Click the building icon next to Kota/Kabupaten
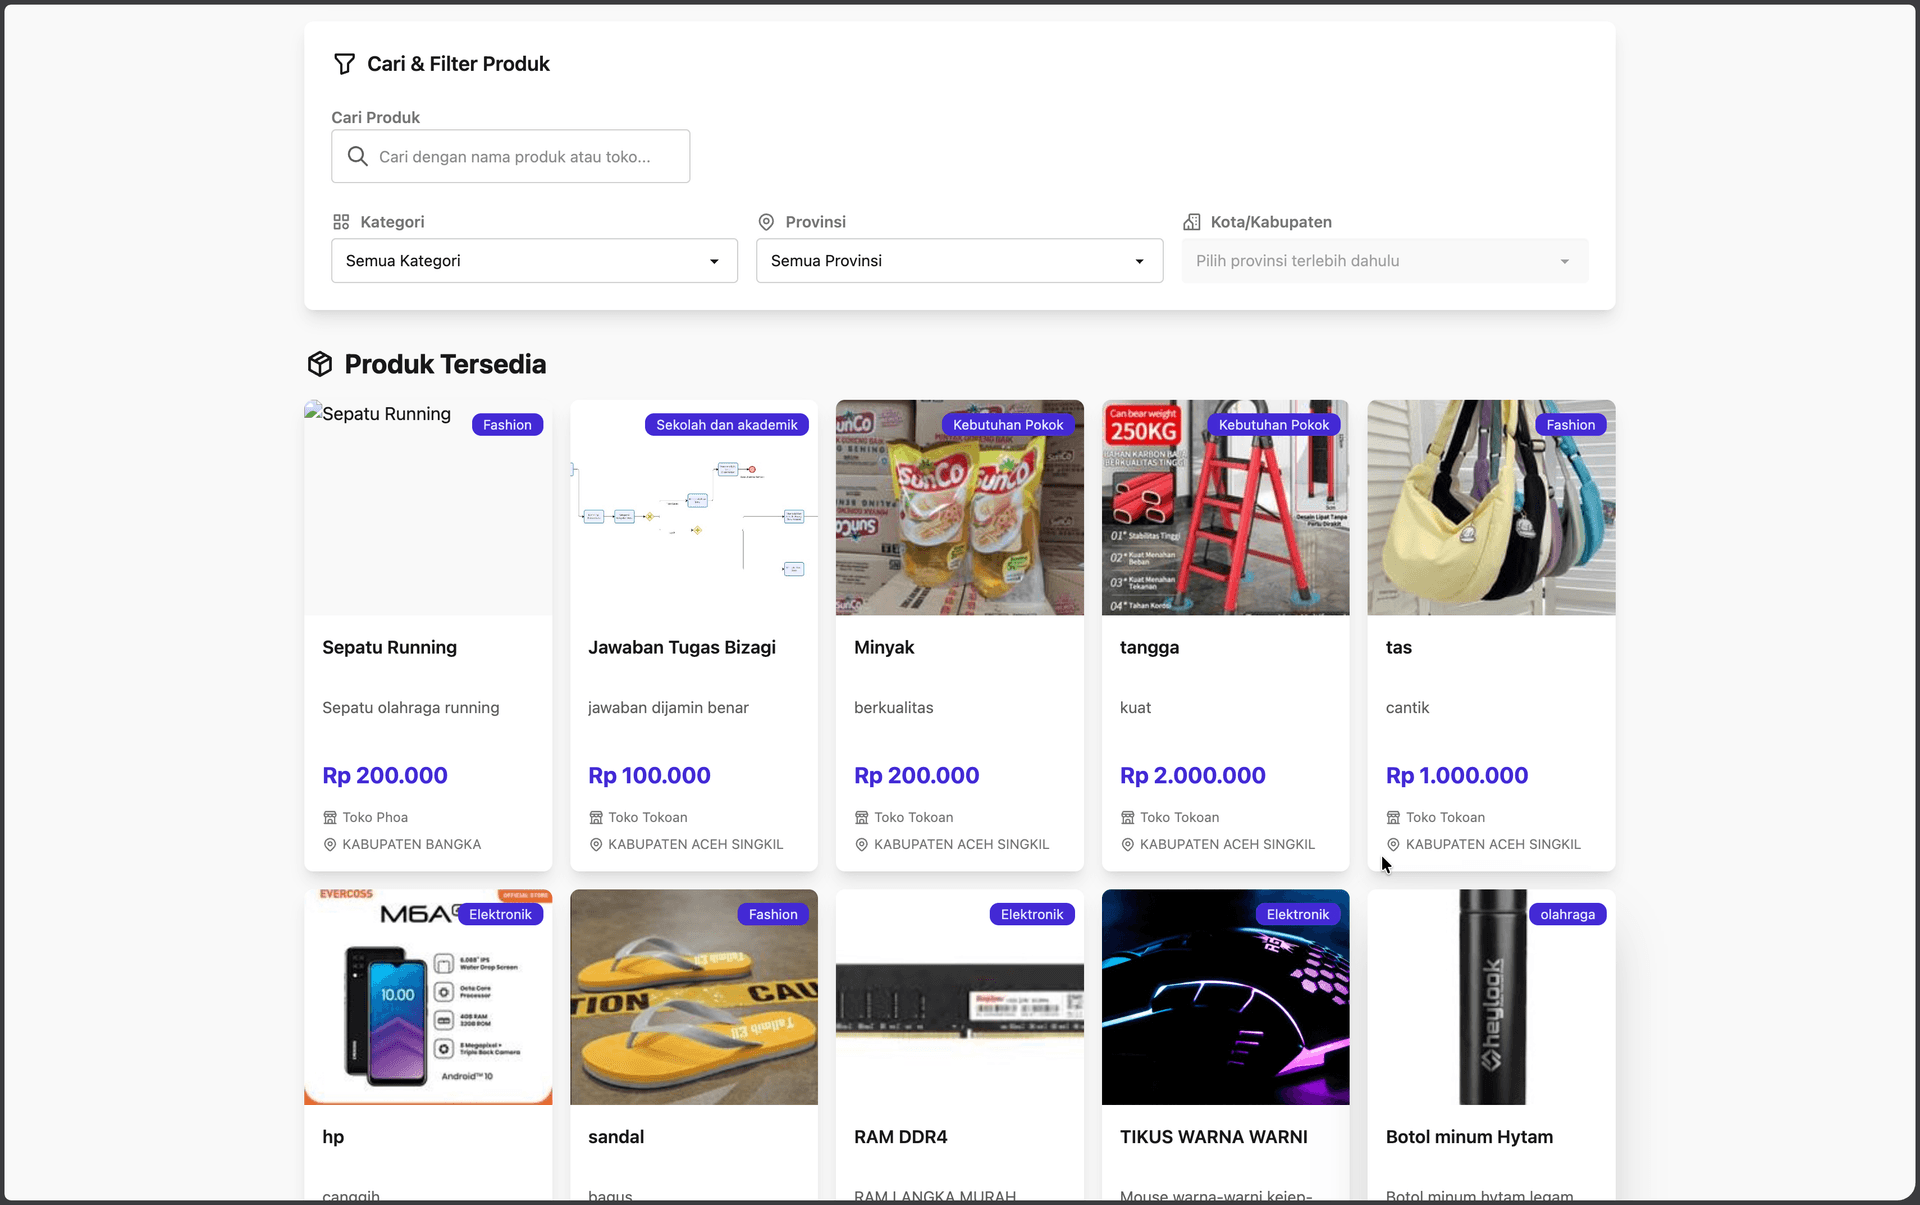The image size is (1920, 1205). 1192,222
